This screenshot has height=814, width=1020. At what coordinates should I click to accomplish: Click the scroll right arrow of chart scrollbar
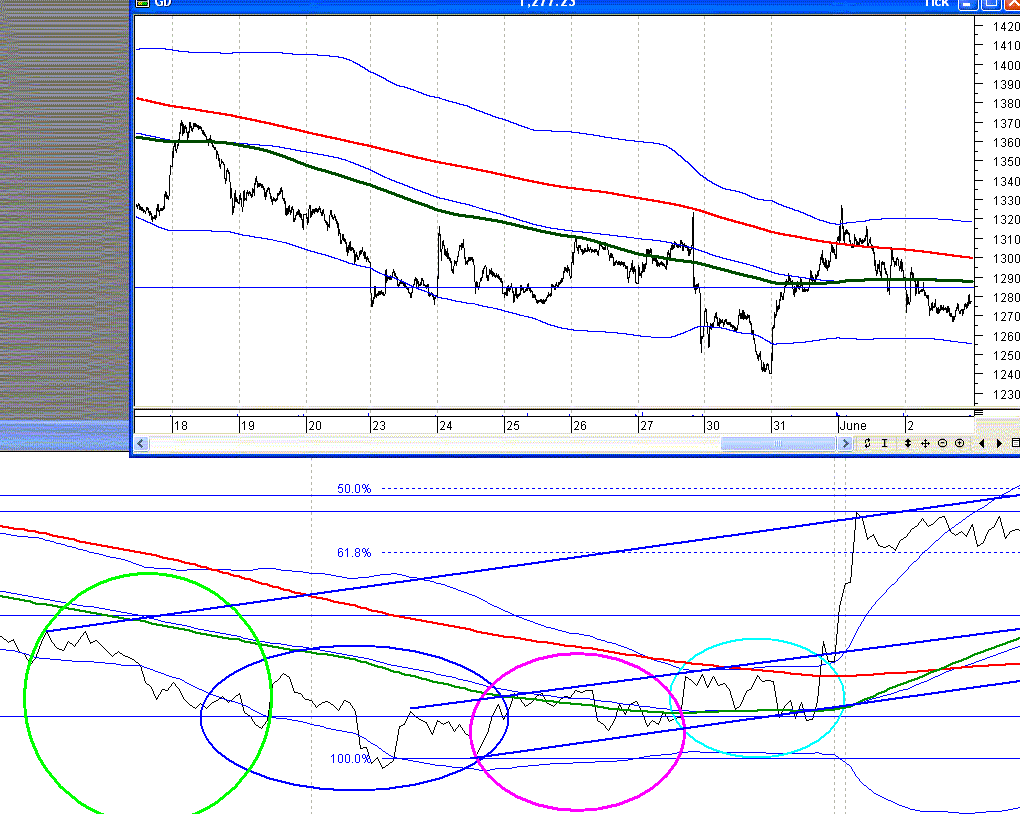pyautogui.click(x=844, y=444)
